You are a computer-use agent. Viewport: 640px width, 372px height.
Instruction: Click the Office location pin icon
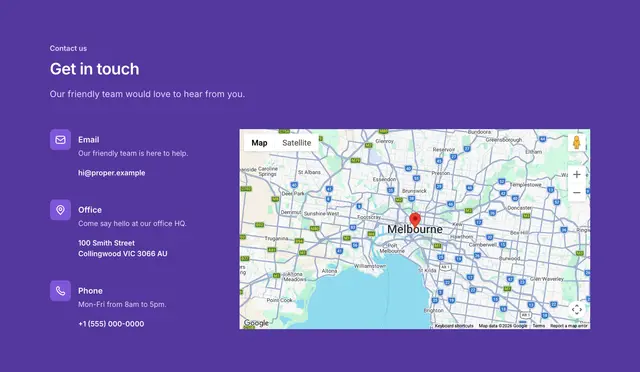coord(60,210)
